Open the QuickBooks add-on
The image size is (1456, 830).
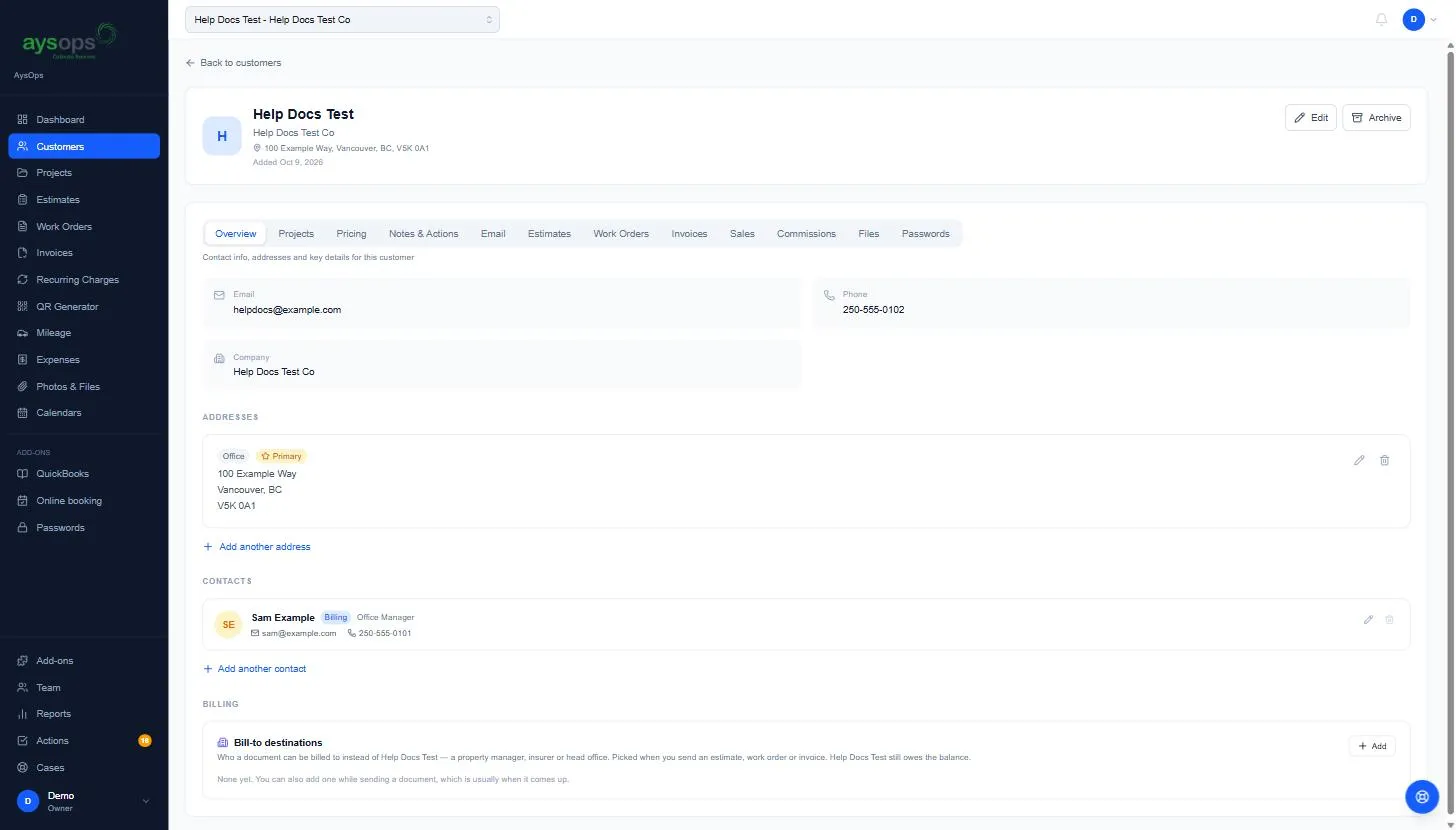(84, 474)
